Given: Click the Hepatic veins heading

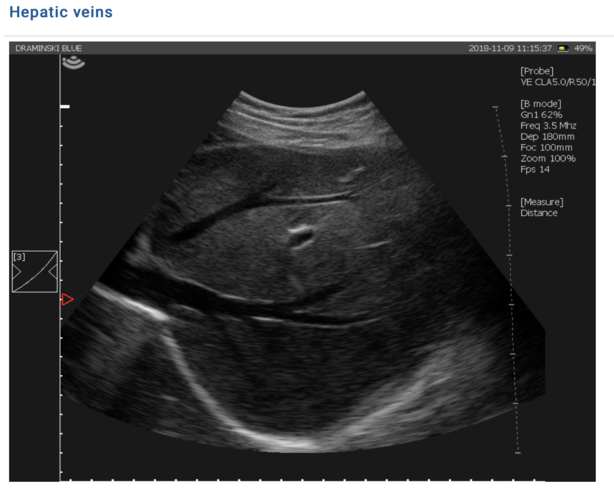Looking at the screenshot, I should coord(61,12).
